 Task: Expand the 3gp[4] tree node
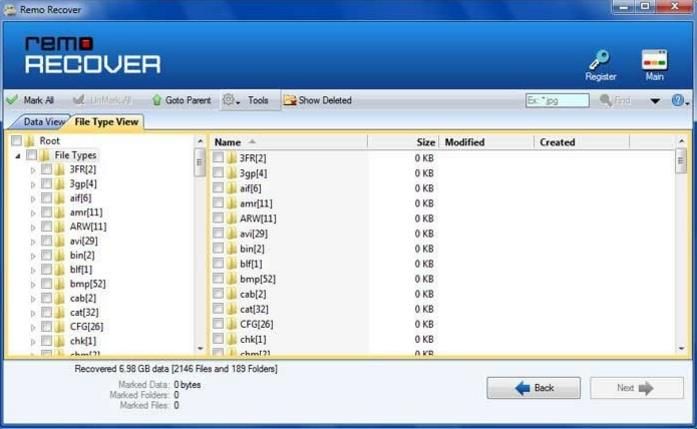(33, 185)
